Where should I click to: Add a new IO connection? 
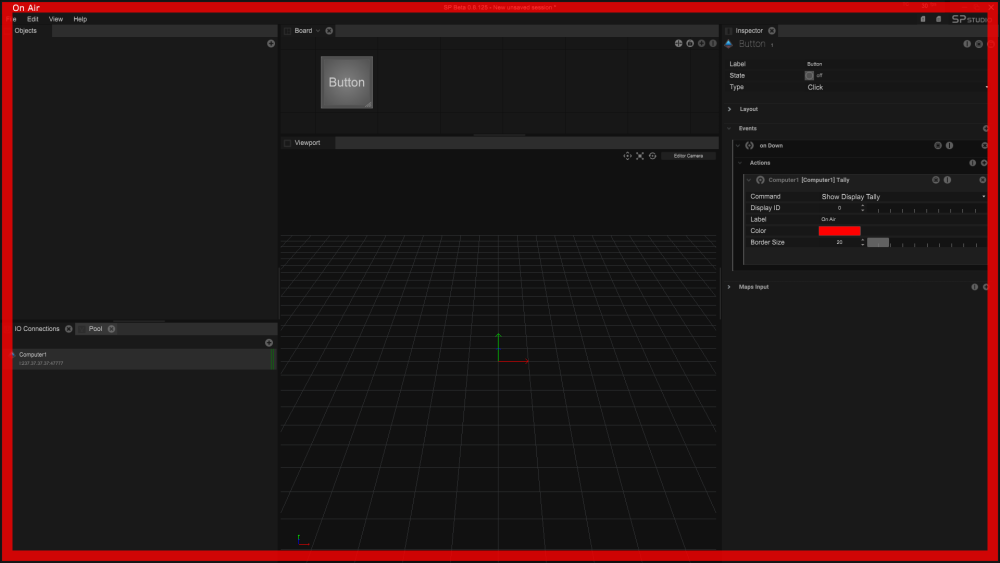[x=269, y=343]
